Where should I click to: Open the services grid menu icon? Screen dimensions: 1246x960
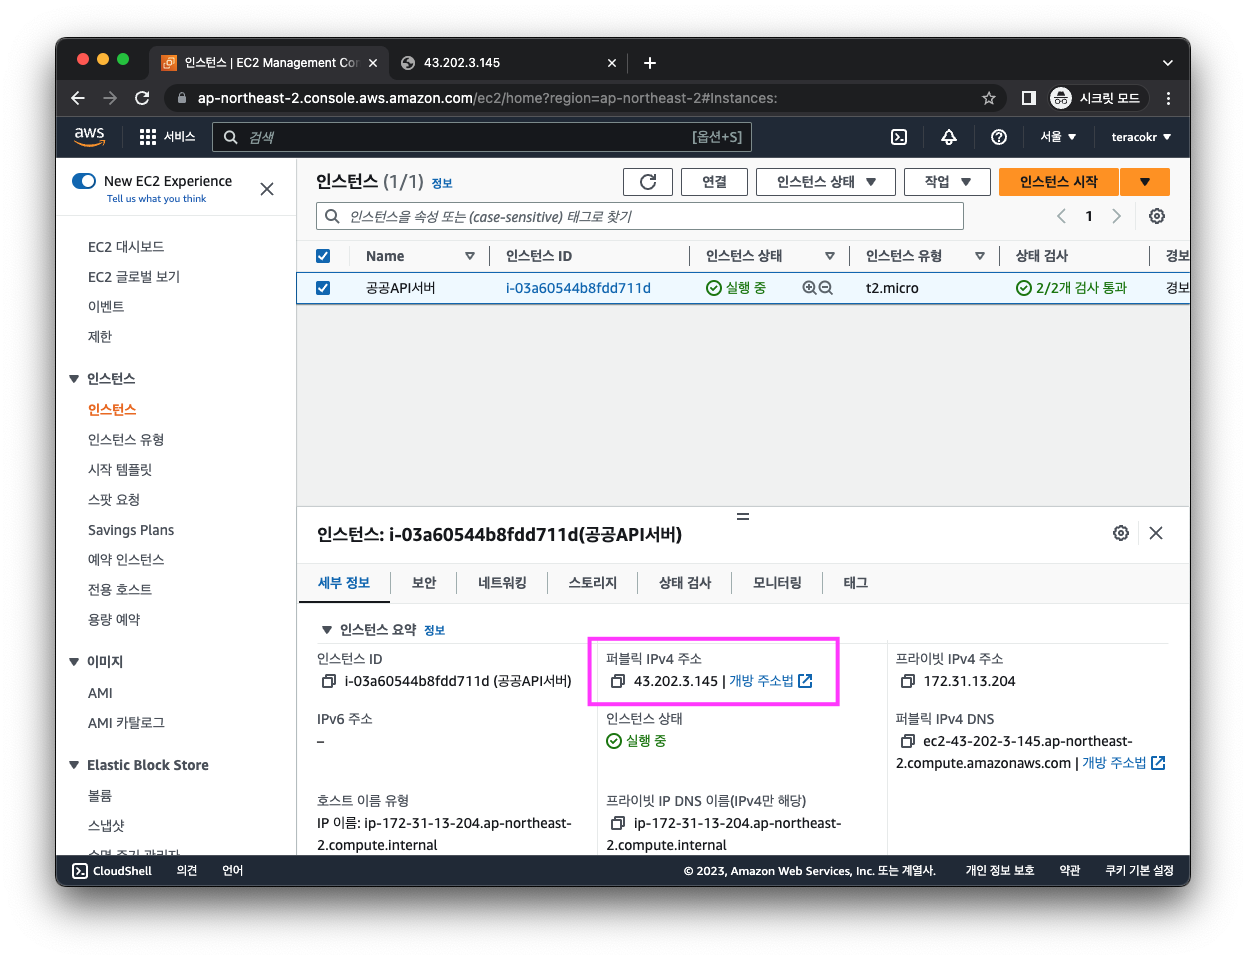click(x=148, y=137)
